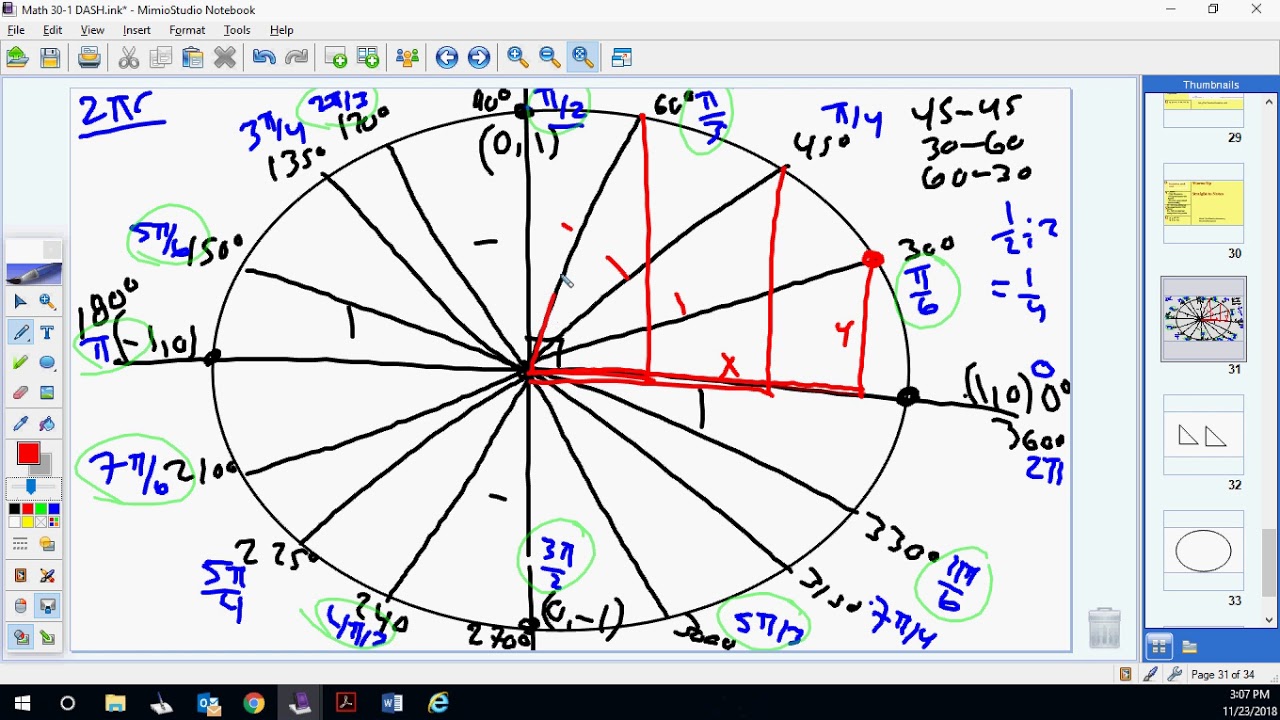This screenshot has height=720, width=1280.
Task: Click the Delete X icon in toolbar
Action: [x=225, y=58]
